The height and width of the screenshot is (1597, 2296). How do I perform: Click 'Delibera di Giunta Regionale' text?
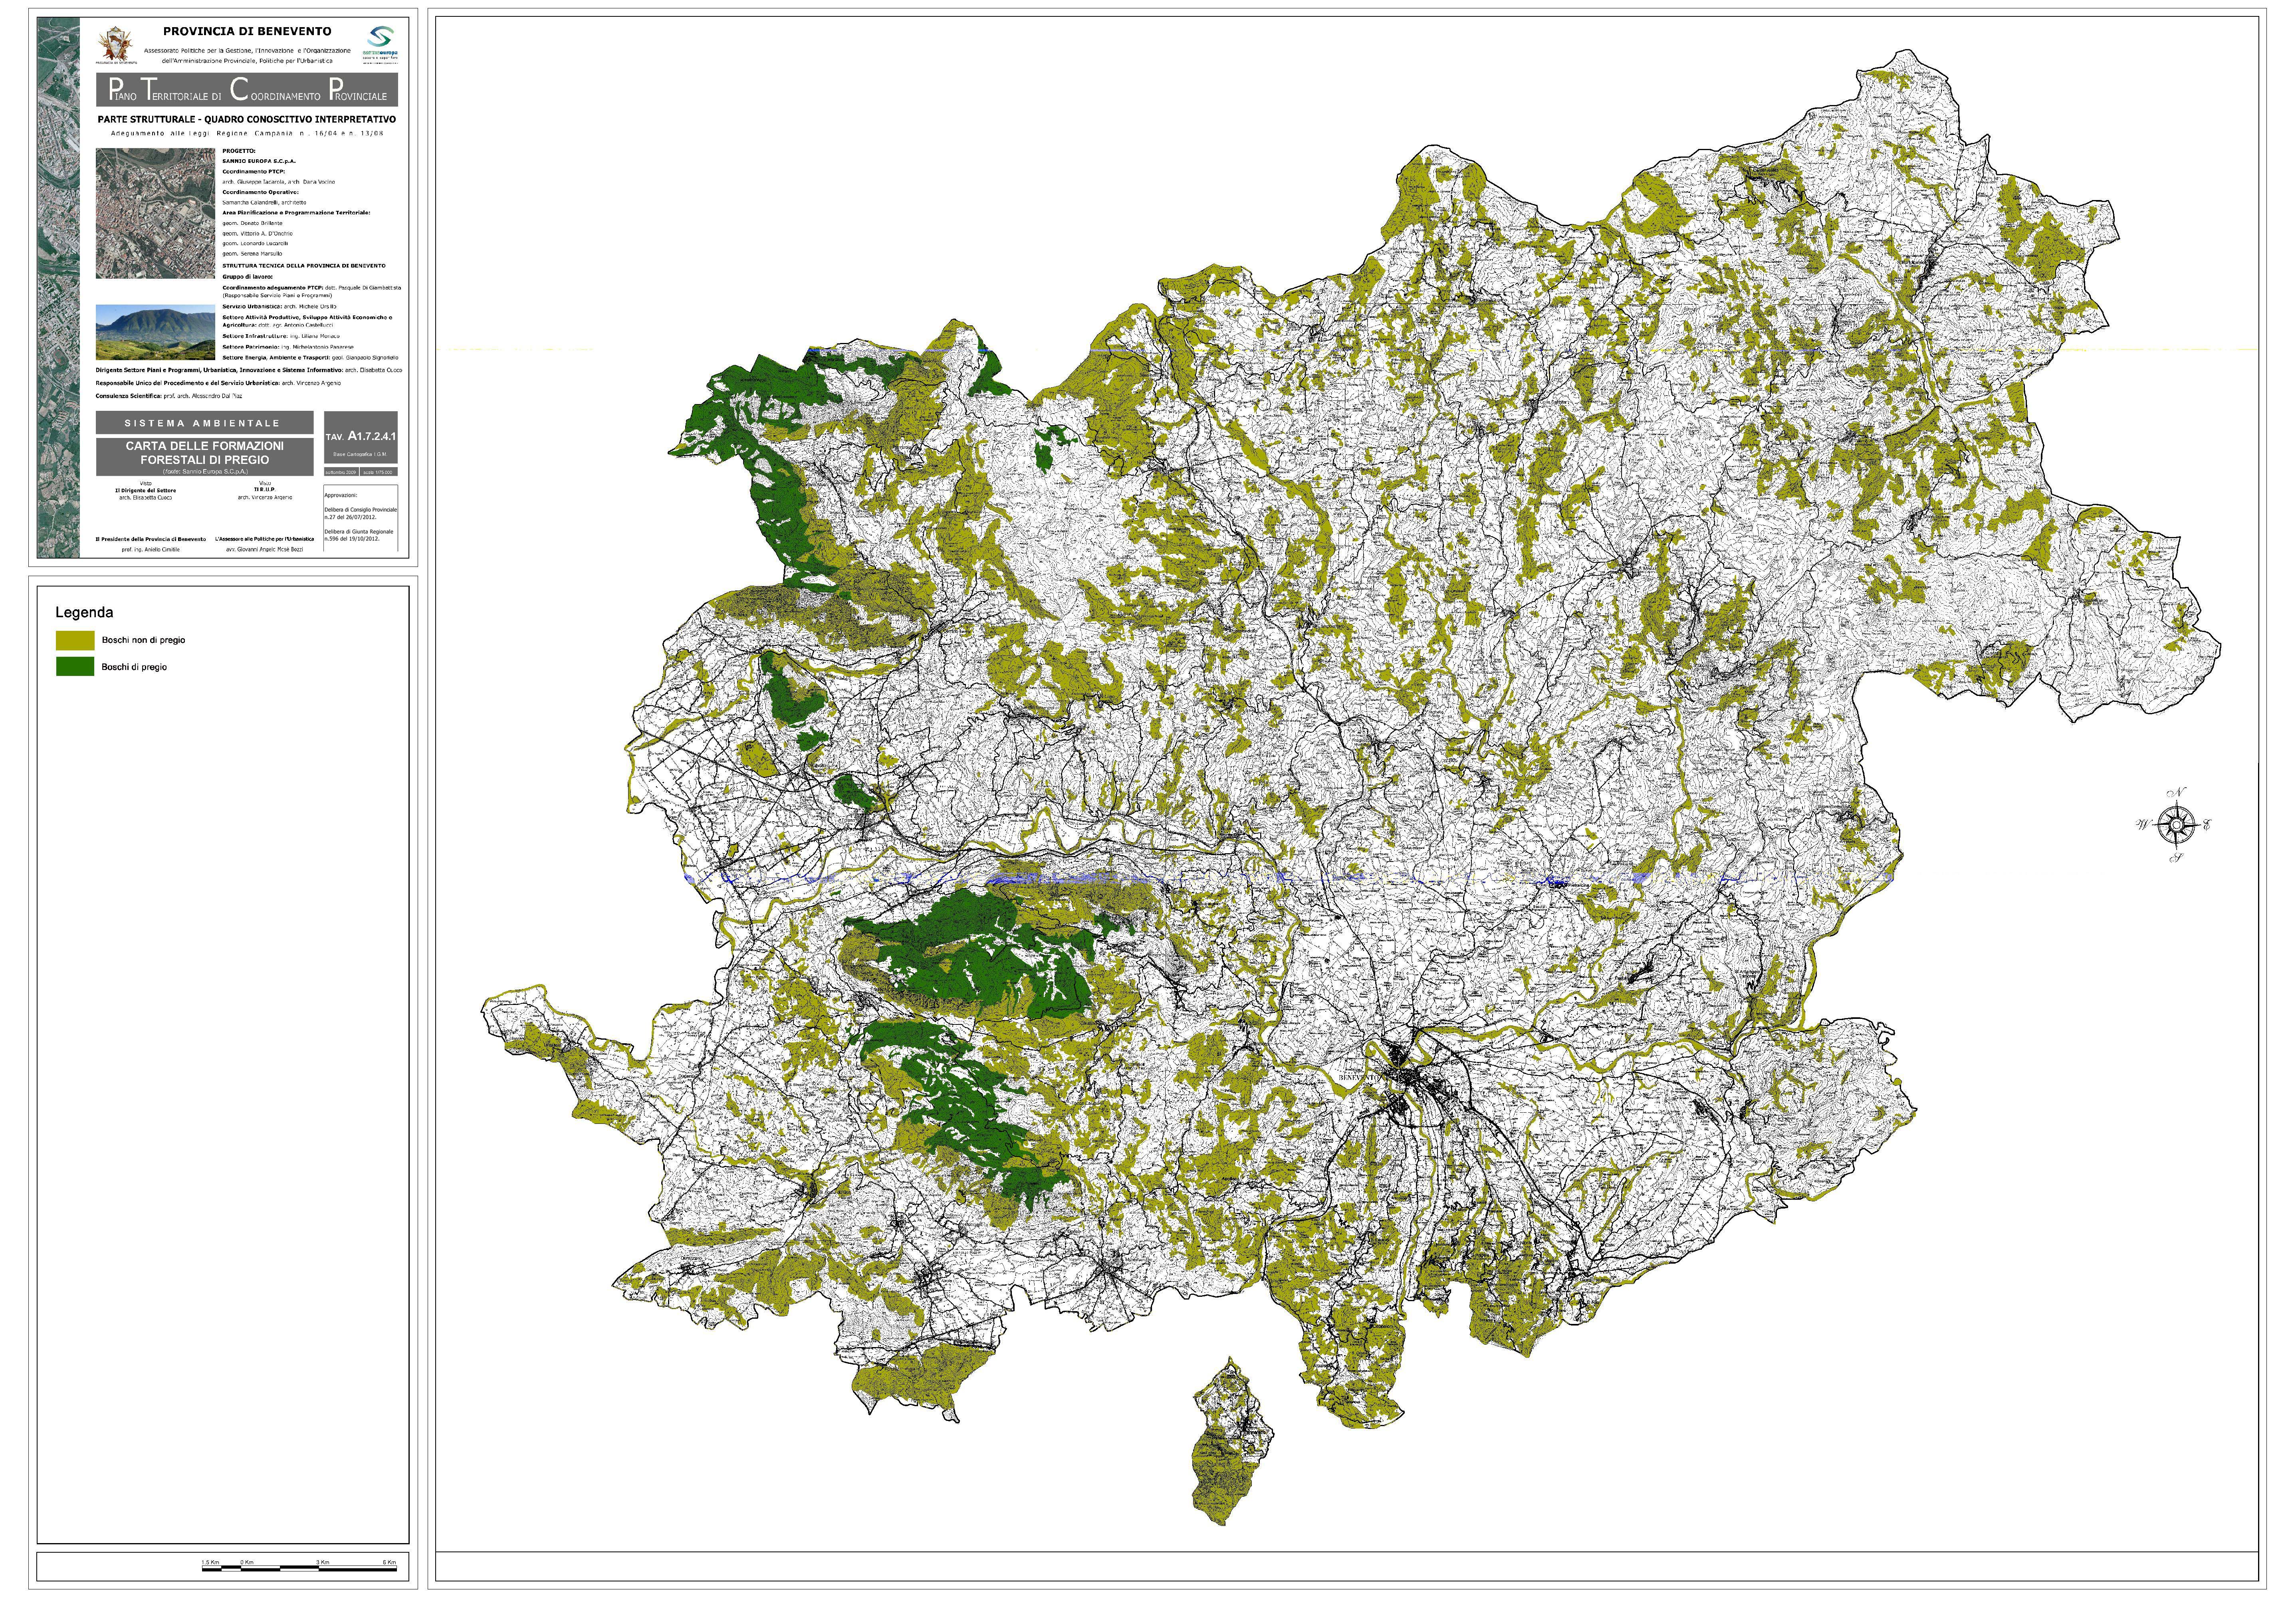tap(359, 532)
